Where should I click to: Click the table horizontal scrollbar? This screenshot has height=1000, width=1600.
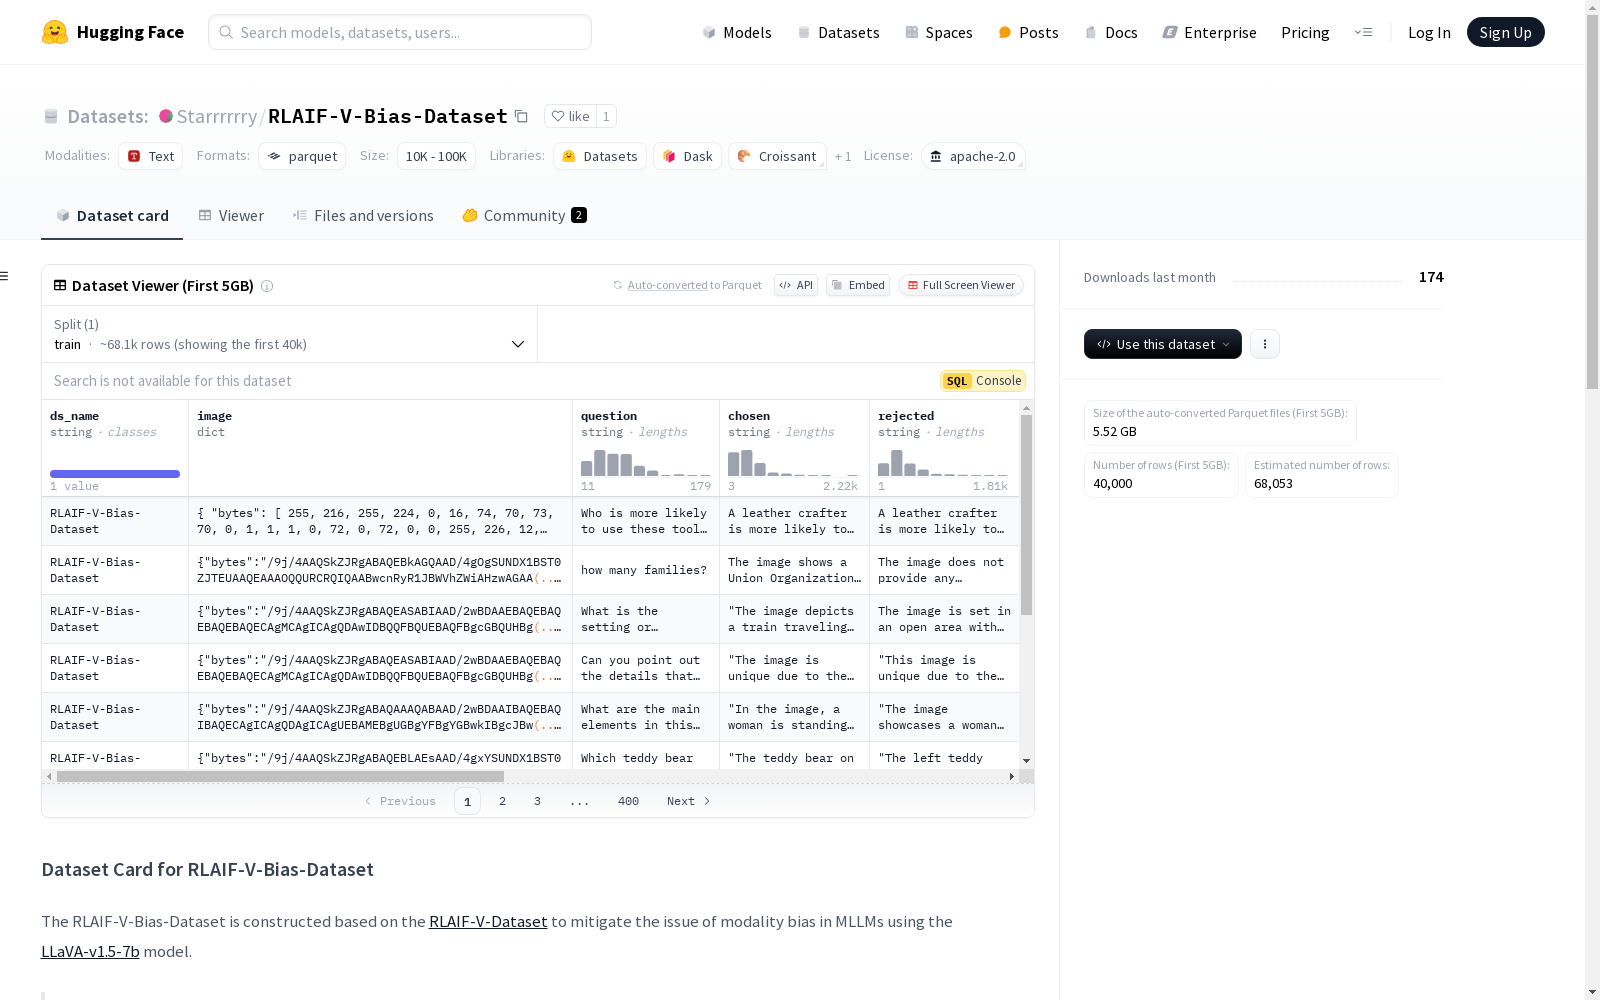280,776
